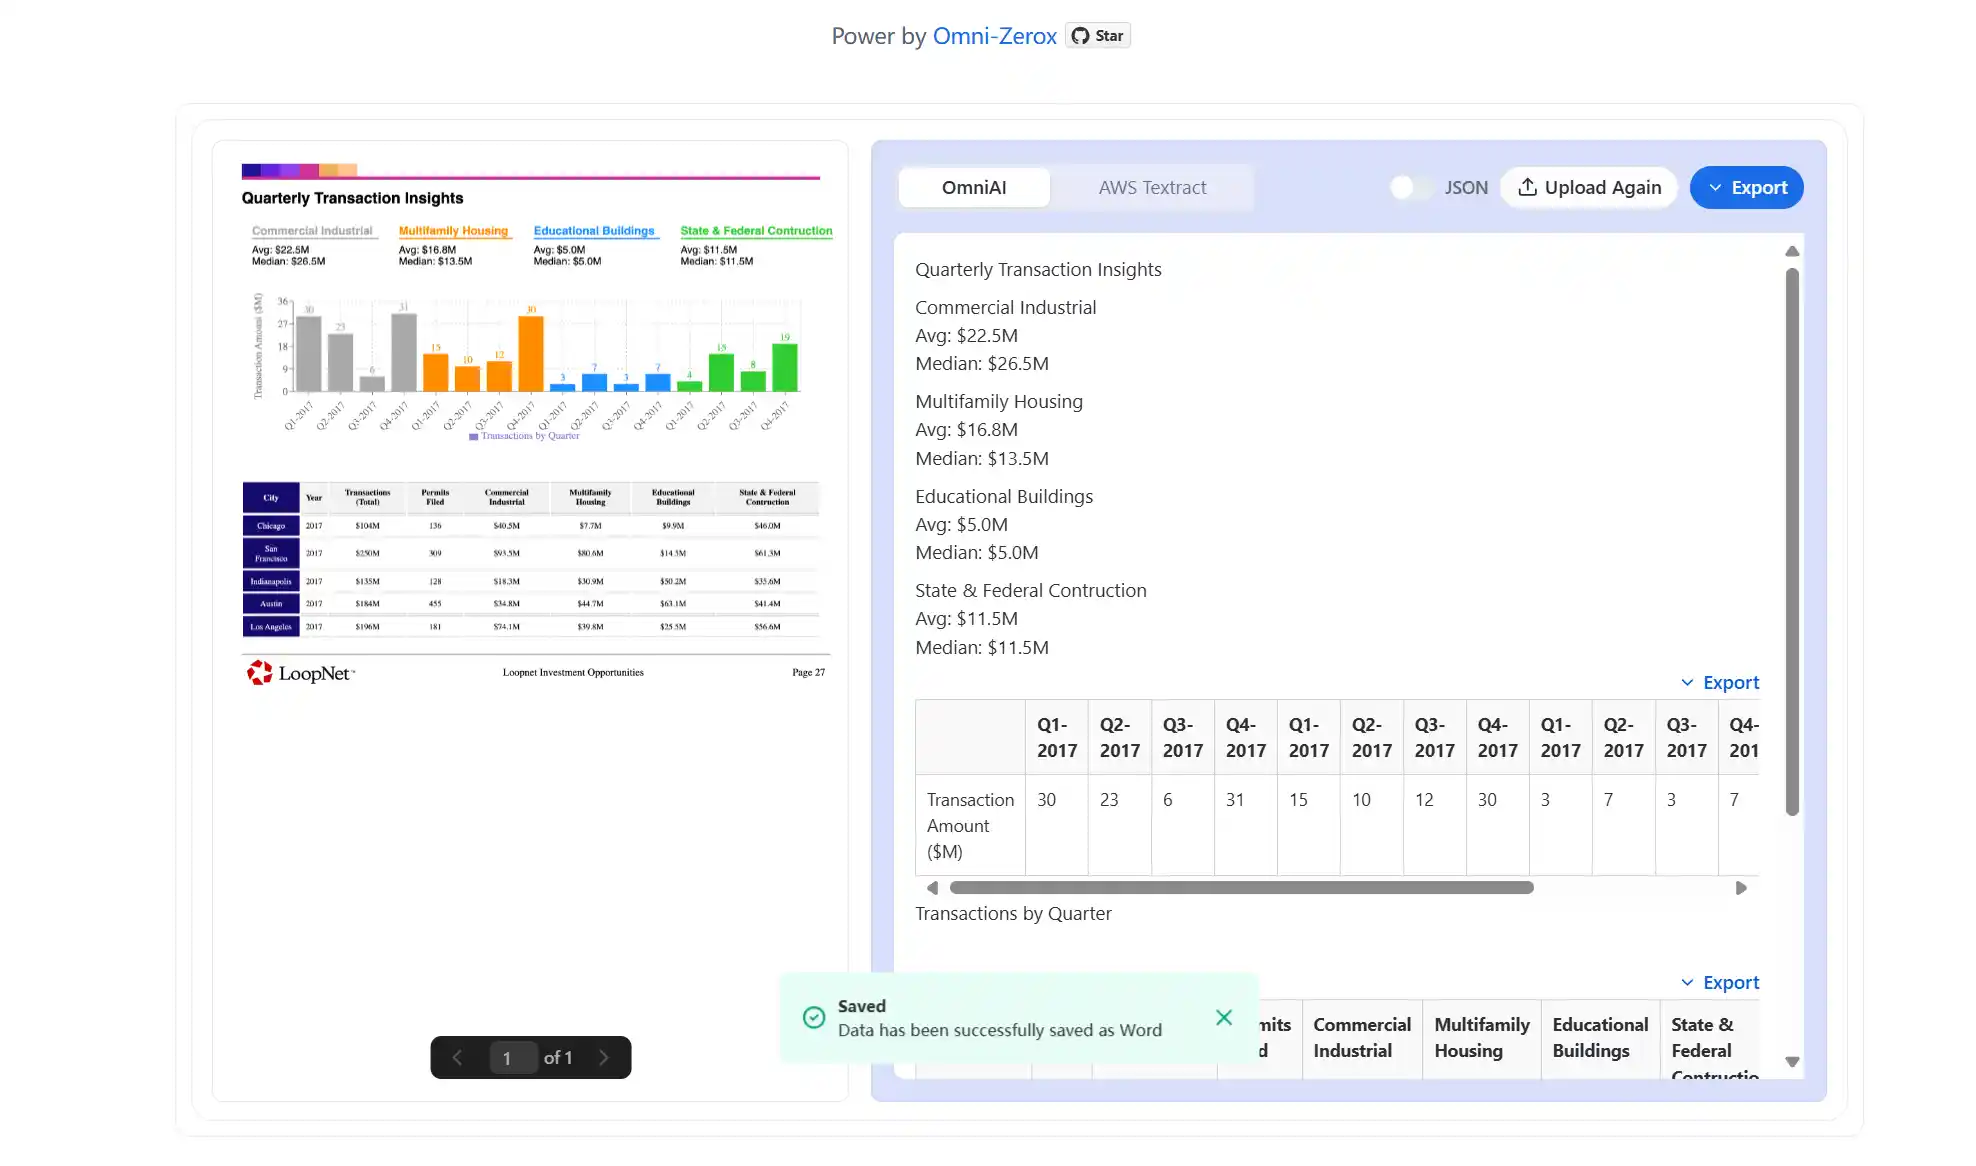Select the OmniAI tab
The width and height of the screenshot is (1976, 1166).
(x=973, y=187)
